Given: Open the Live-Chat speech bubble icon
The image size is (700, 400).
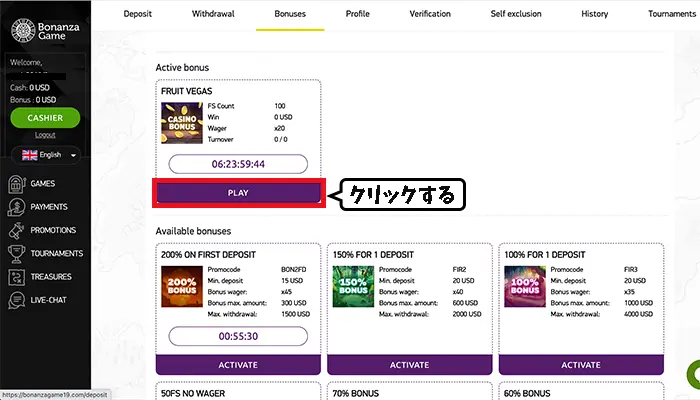Looking at the screenshot, I should coord(16,299).
